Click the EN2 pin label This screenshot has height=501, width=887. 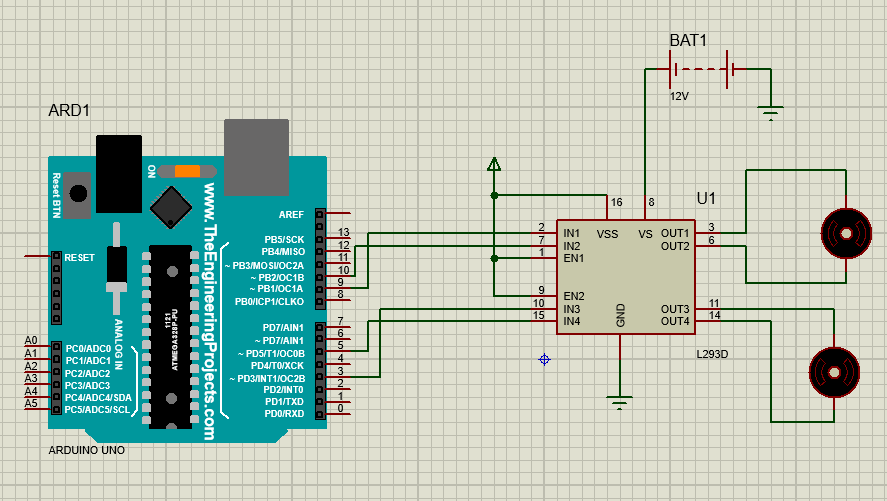click(574, 296)
